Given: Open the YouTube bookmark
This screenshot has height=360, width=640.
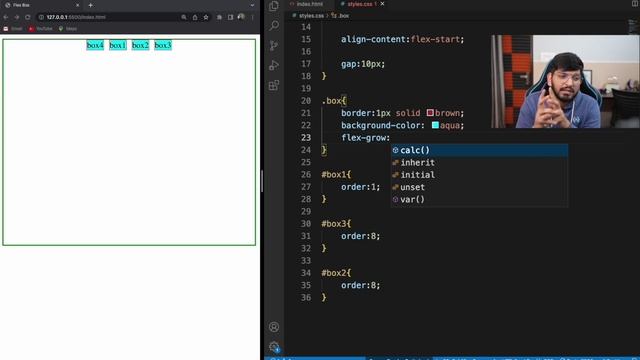Looking at the screenshot, I should tap(41, 29).
